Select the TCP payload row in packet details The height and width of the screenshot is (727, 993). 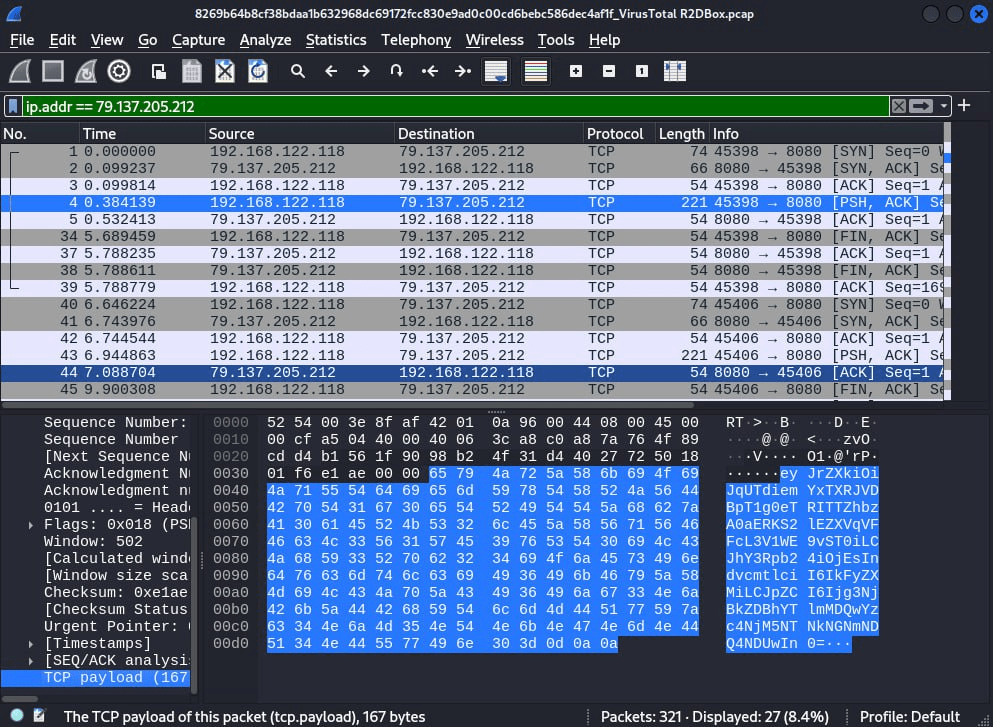coord(95,678)
